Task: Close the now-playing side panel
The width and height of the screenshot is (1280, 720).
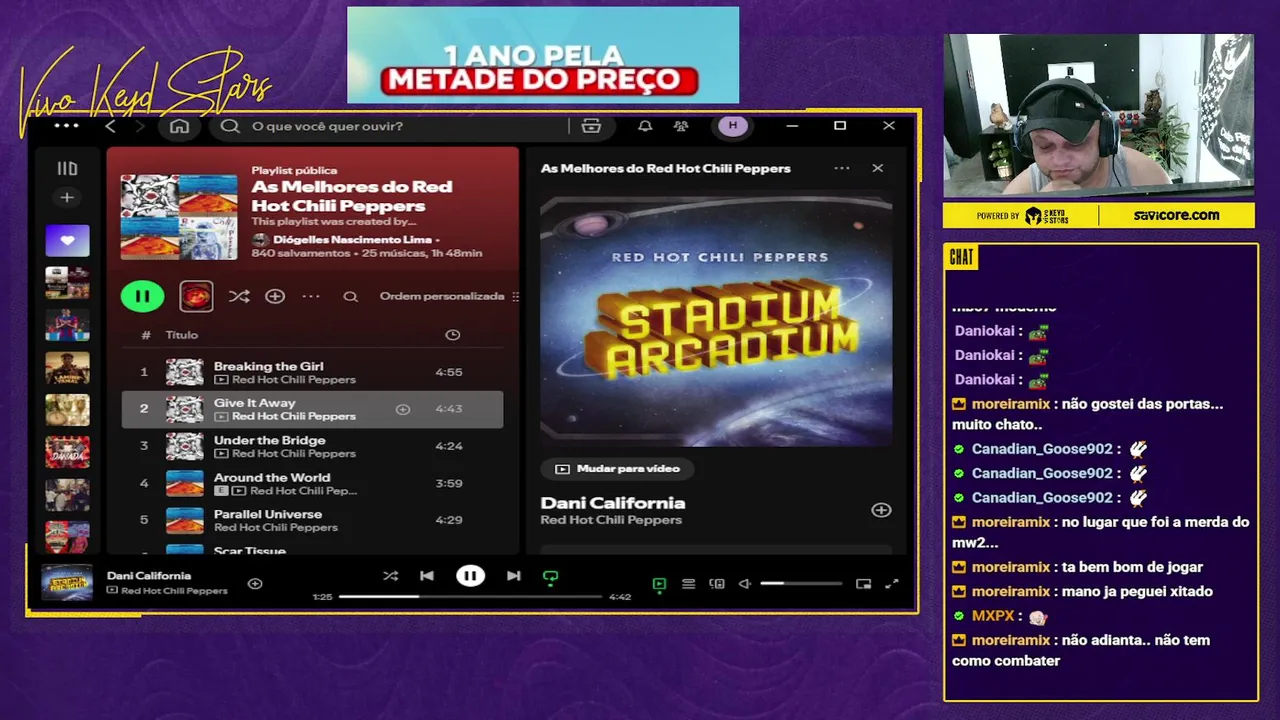Action: [878, 168]
